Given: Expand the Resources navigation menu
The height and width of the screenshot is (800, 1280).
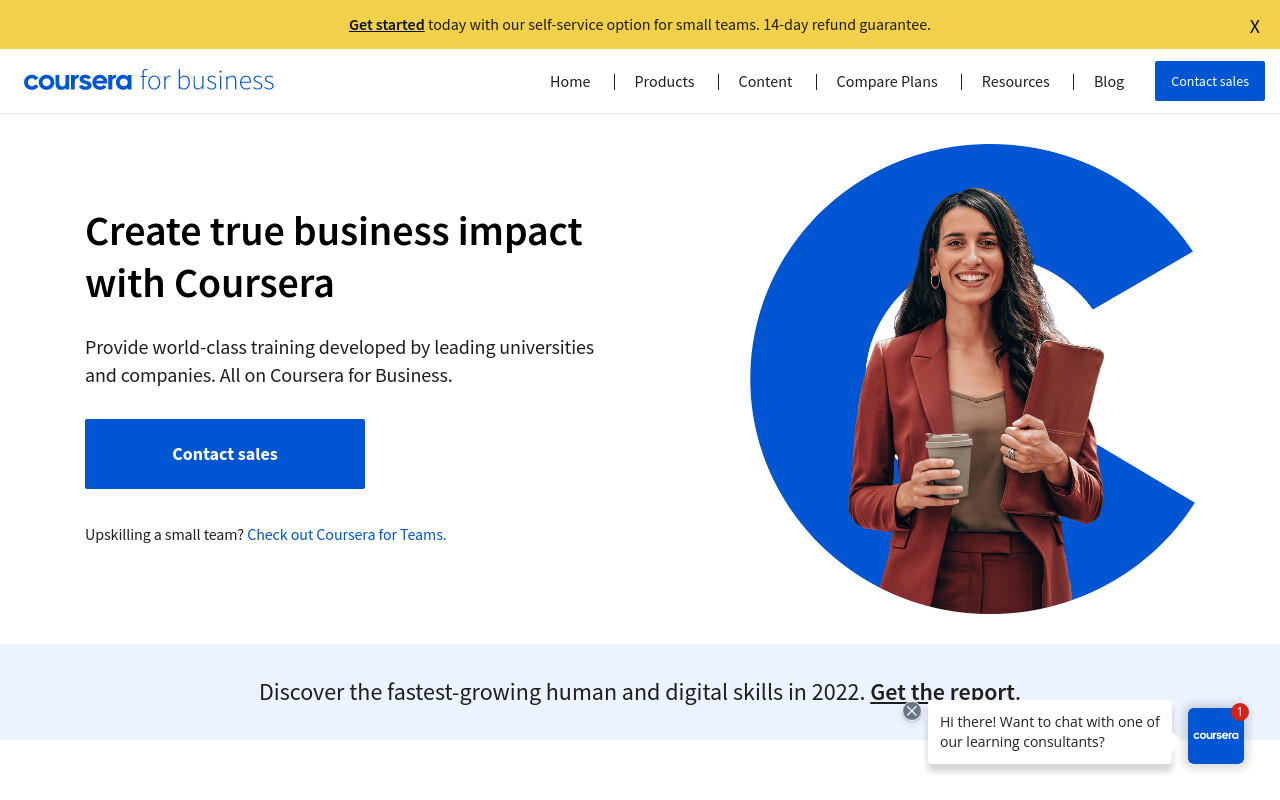Looking at the screenshot, I should pos(1015,81).
